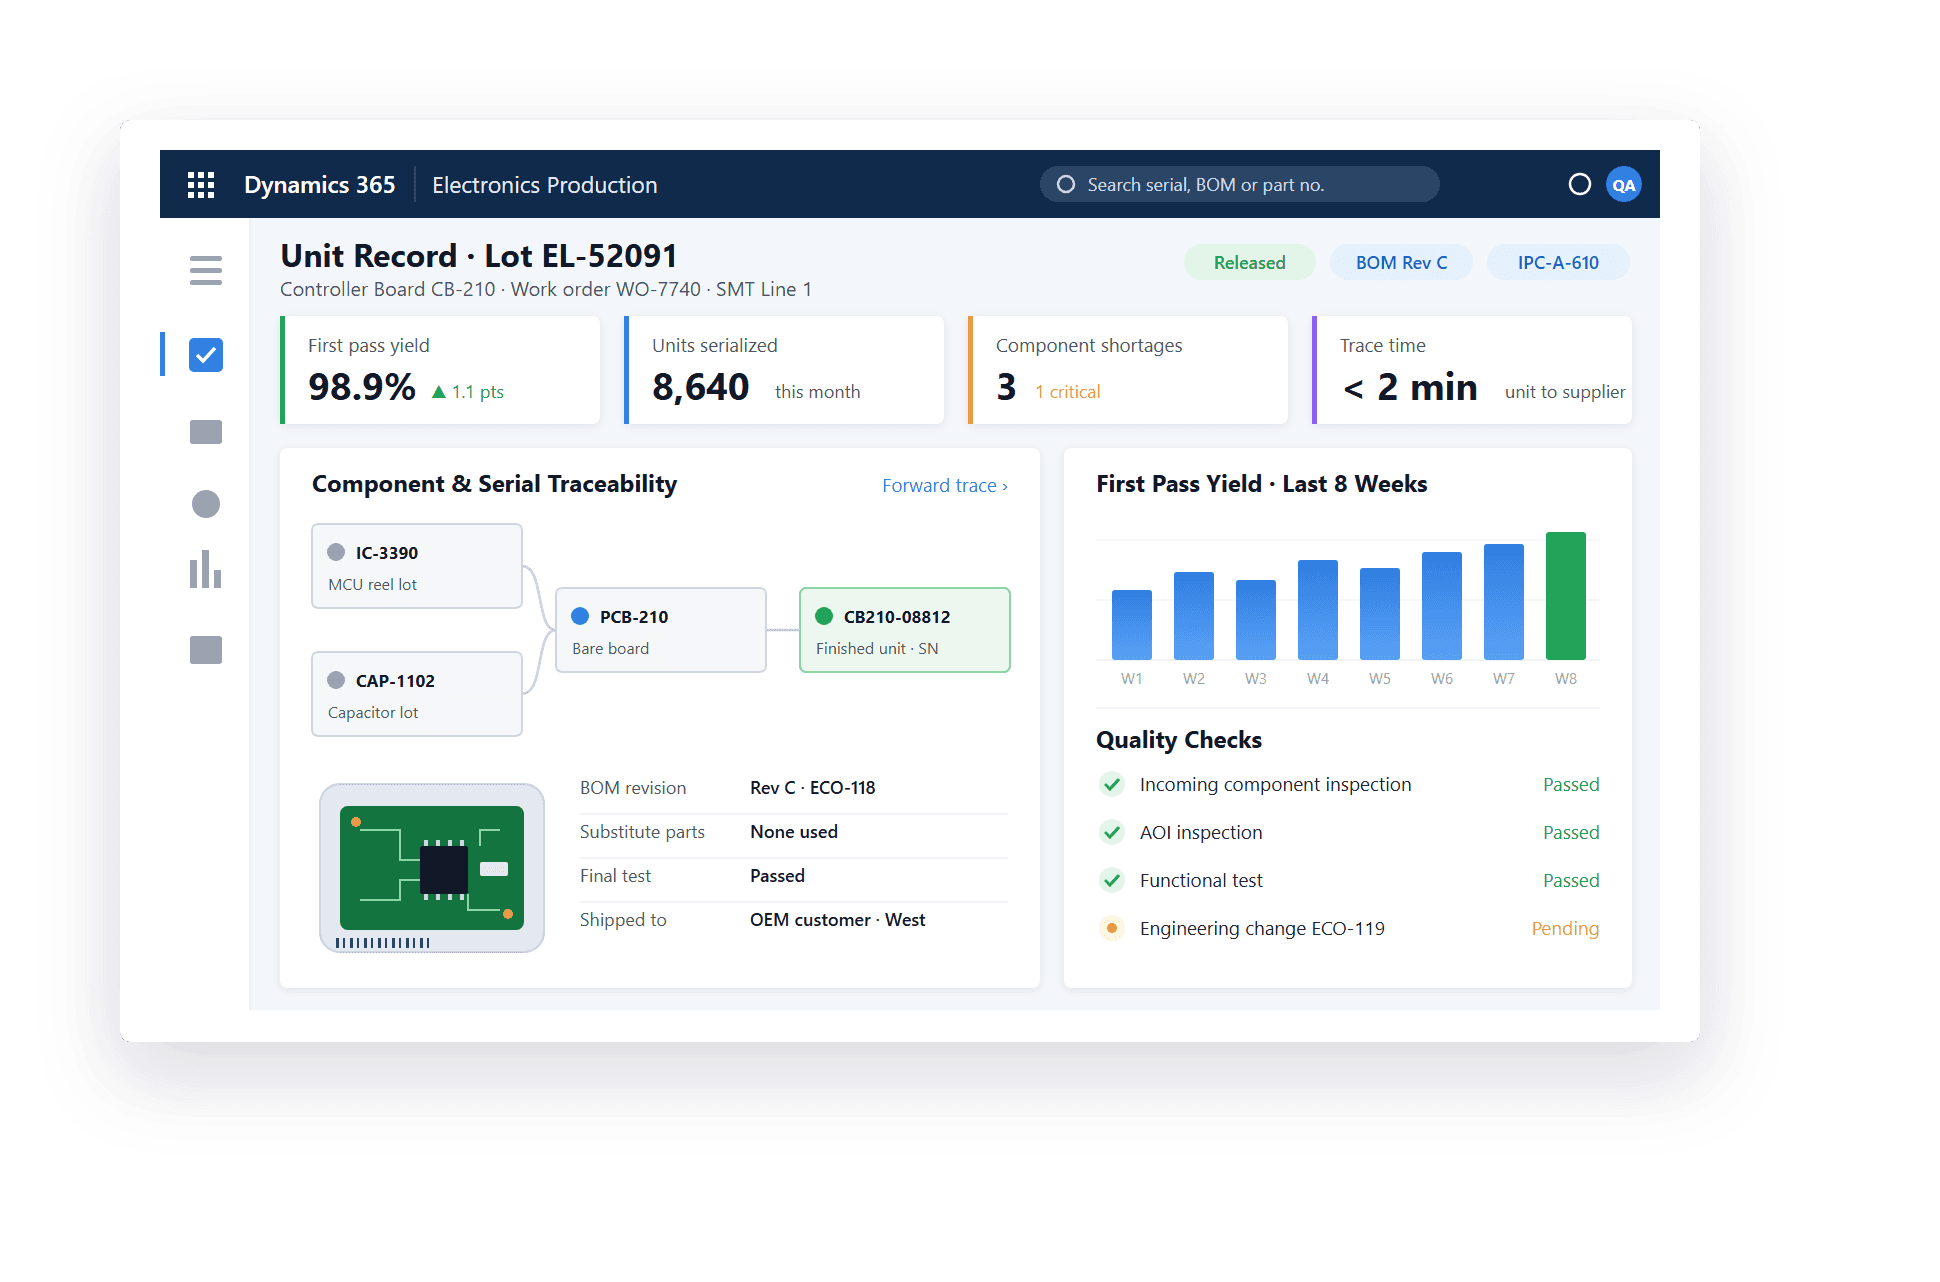Screen dimensions: 1940x1282
Task: Click '1 critical' shortages text
Action: click(x=1068, y=392)
